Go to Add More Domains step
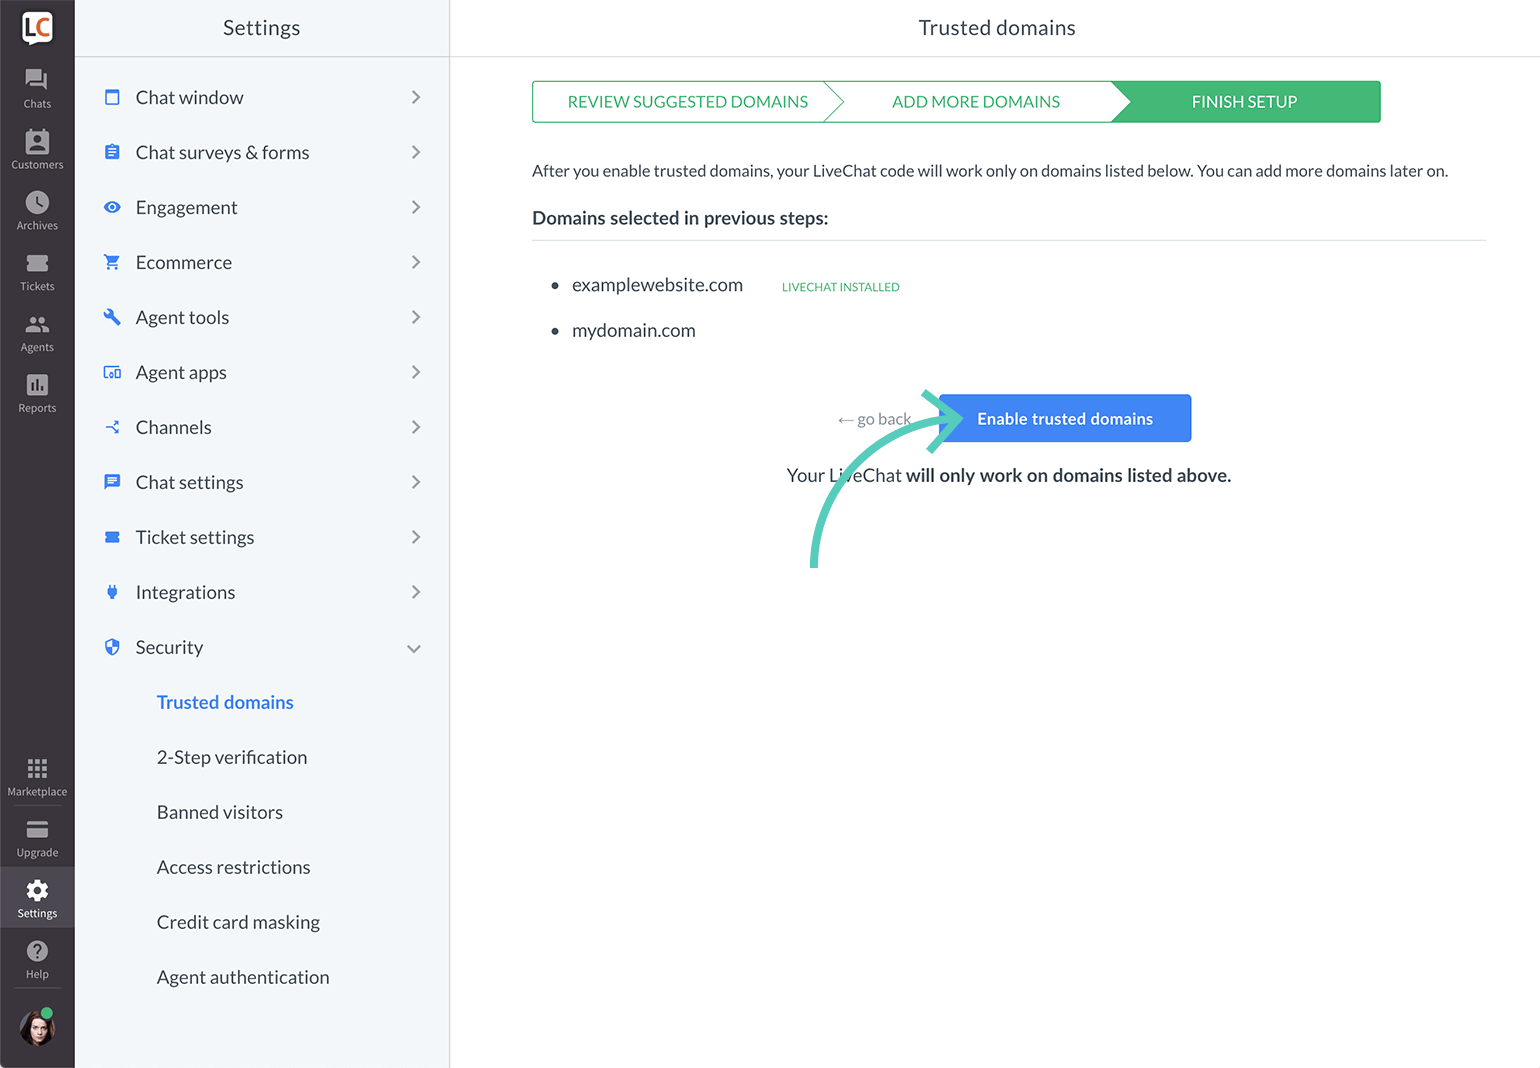Viewport: 1540px width, 1068px height. (x=976, y=102)
